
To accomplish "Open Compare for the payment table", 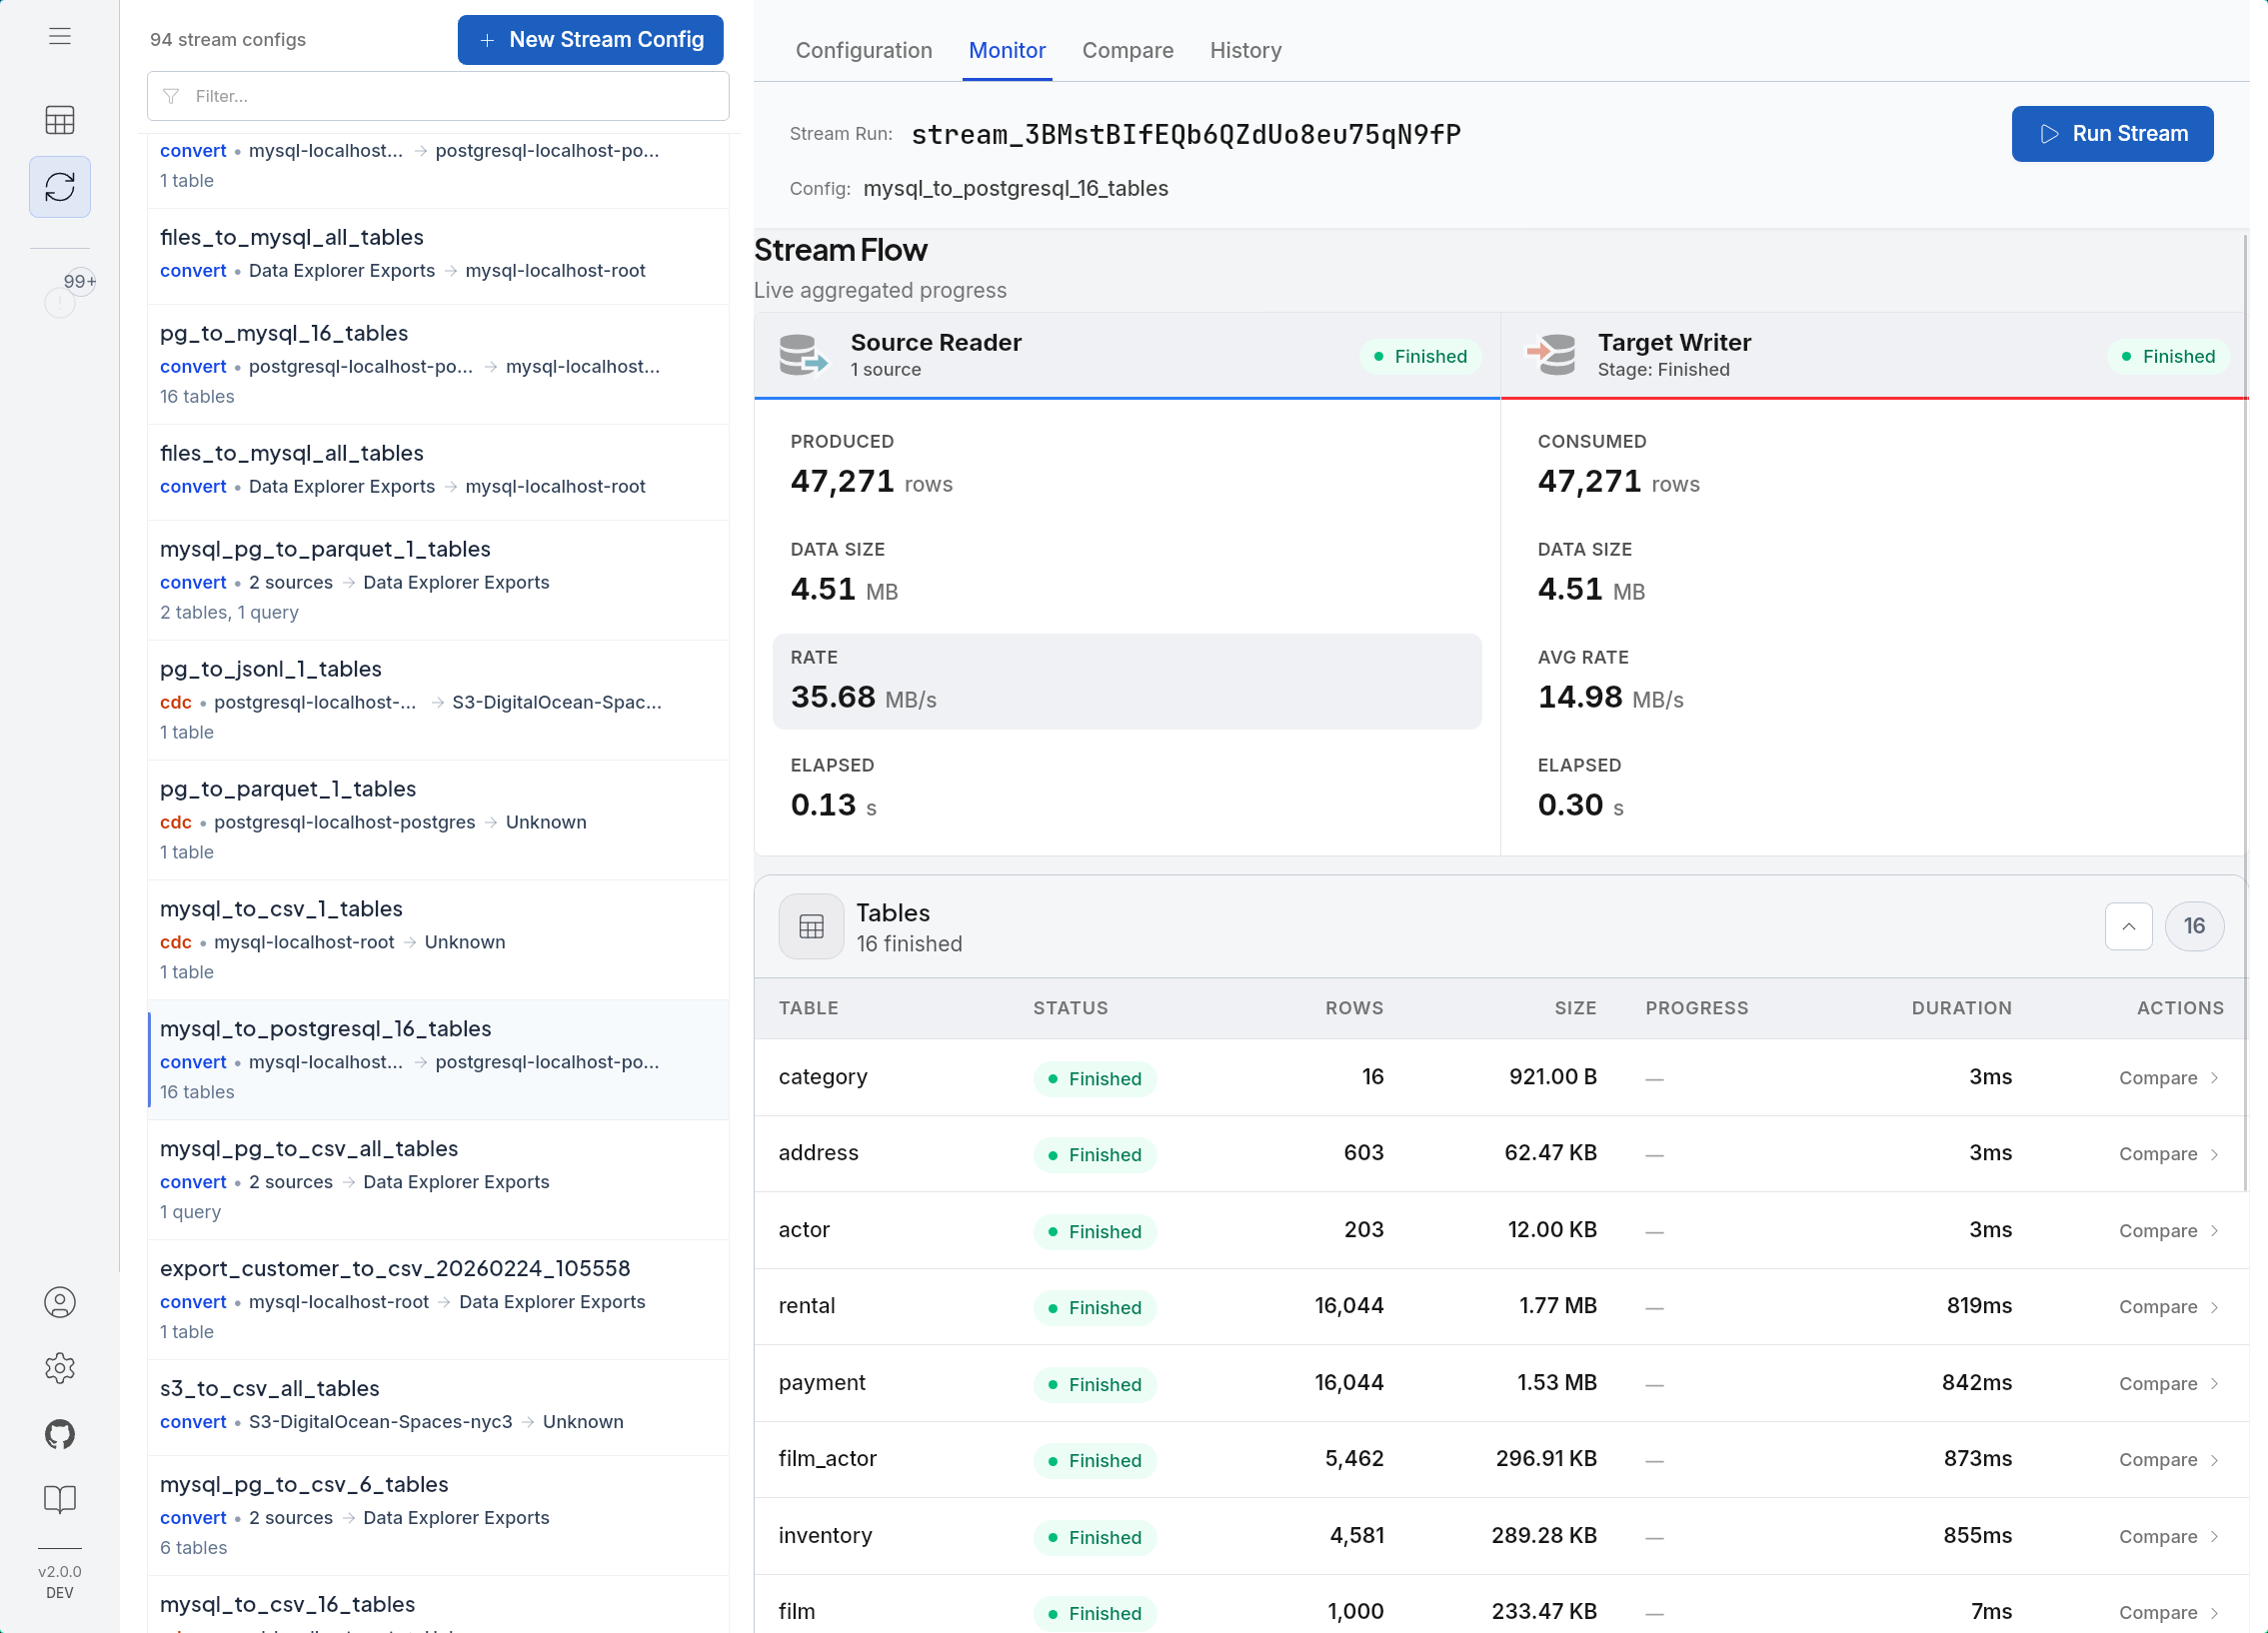I will click(x=2168, y=1384).
